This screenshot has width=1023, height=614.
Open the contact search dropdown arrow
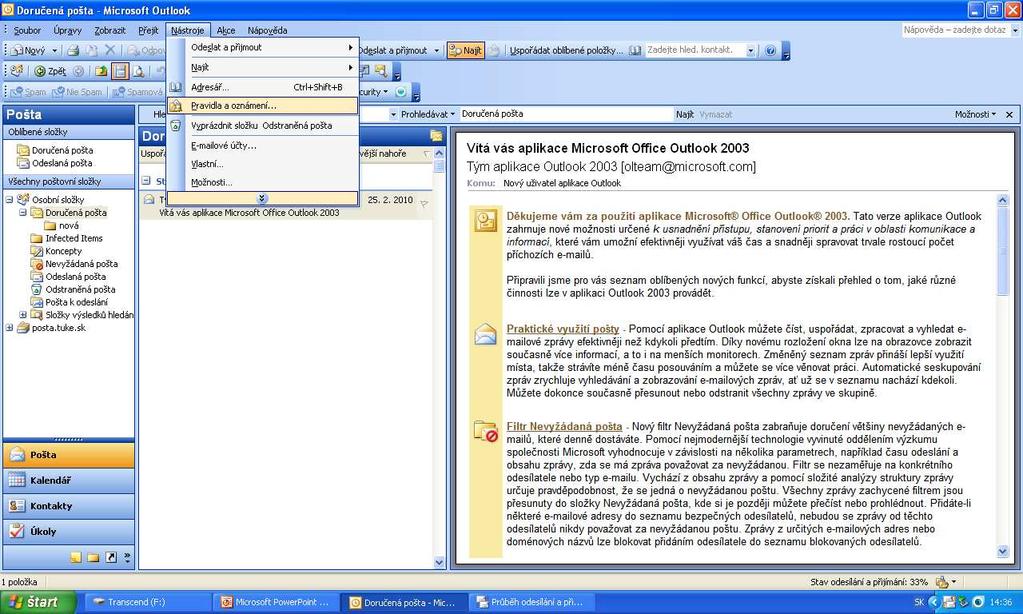tap(751, 50)
